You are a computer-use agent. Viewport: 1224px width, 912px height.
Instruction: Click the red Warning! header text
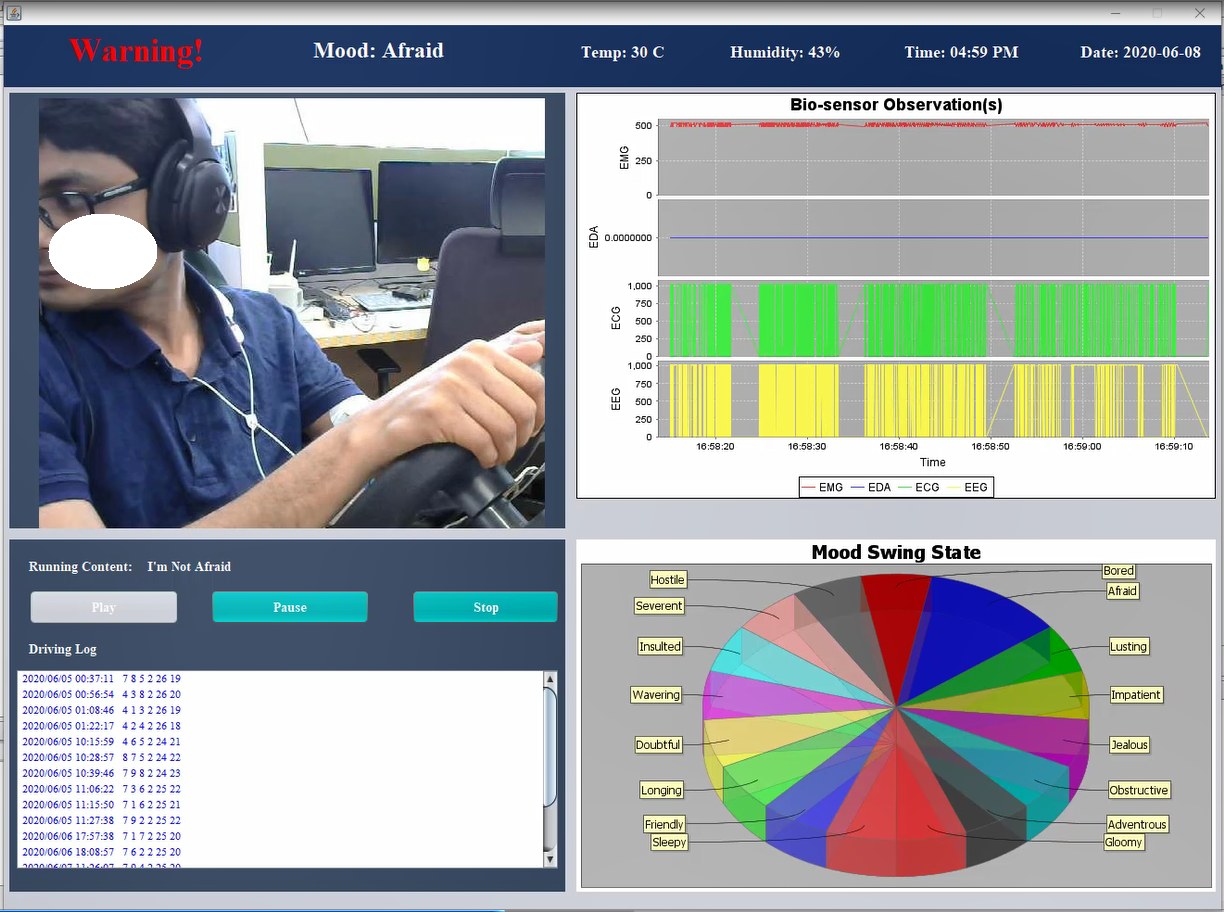pyautogui.click(x=136, y=50)
